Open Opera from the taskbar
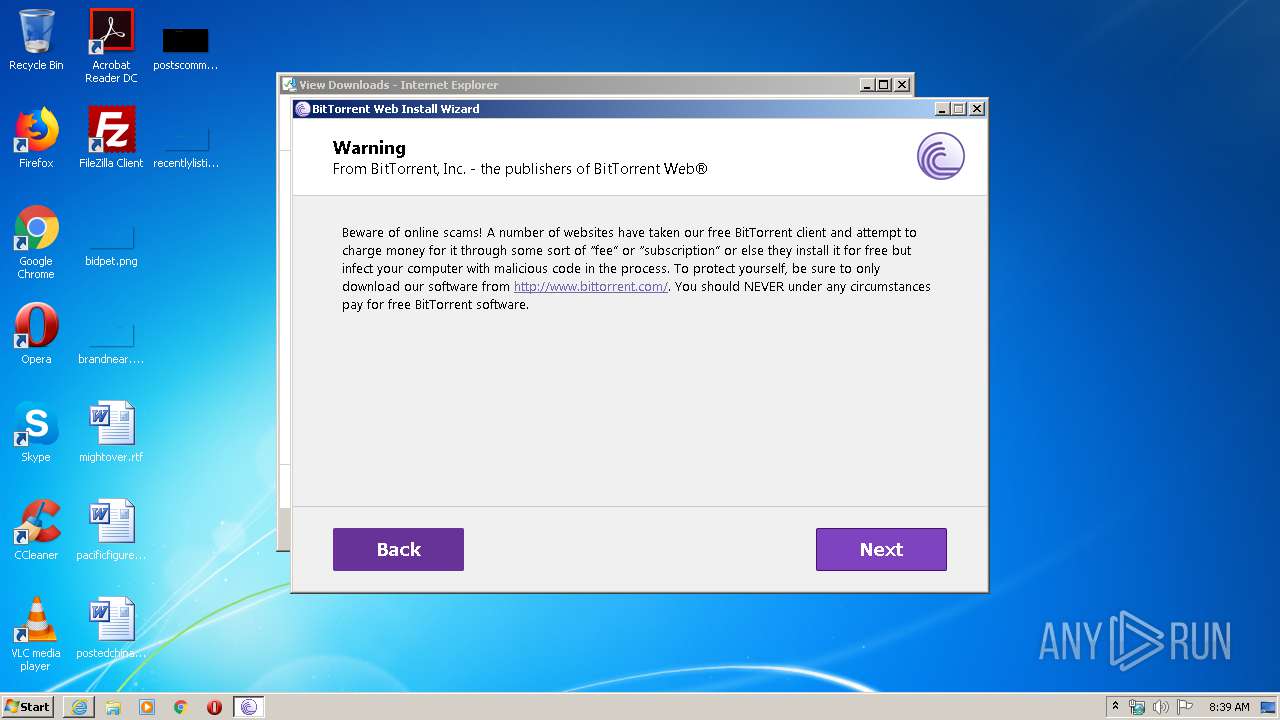The width and height of the screenshot is (1280, 720). pyautogui.click(x=214, y=707)
